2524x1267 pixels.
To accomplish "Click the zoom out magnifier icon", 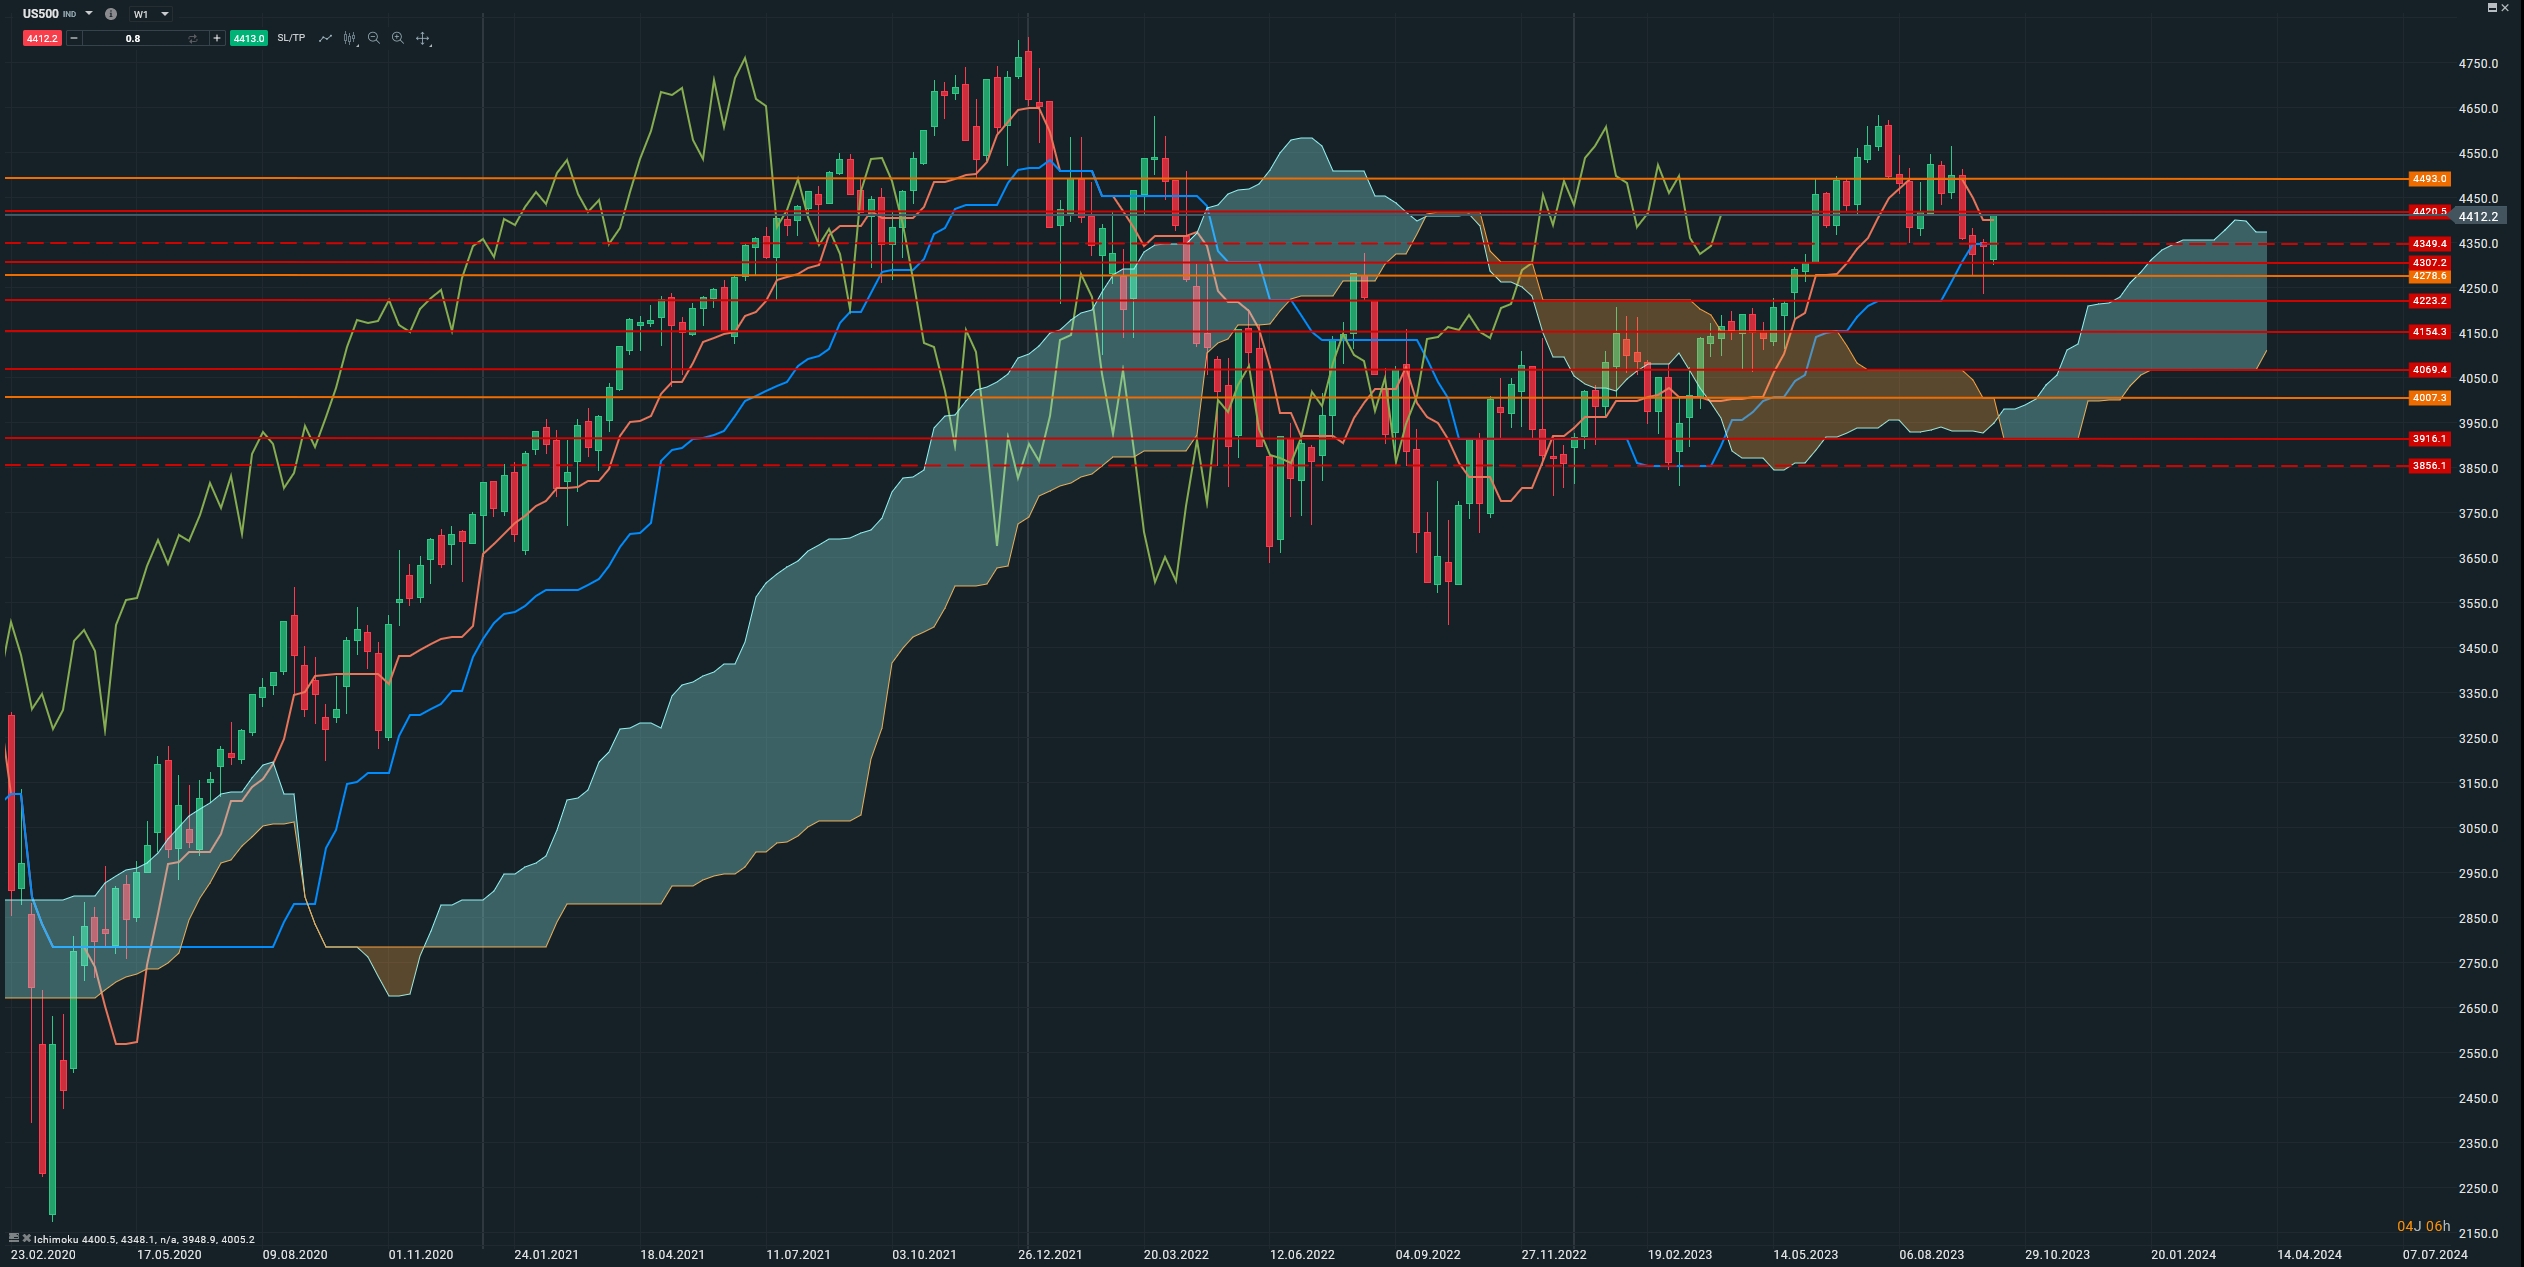I will tap(374, 38).
